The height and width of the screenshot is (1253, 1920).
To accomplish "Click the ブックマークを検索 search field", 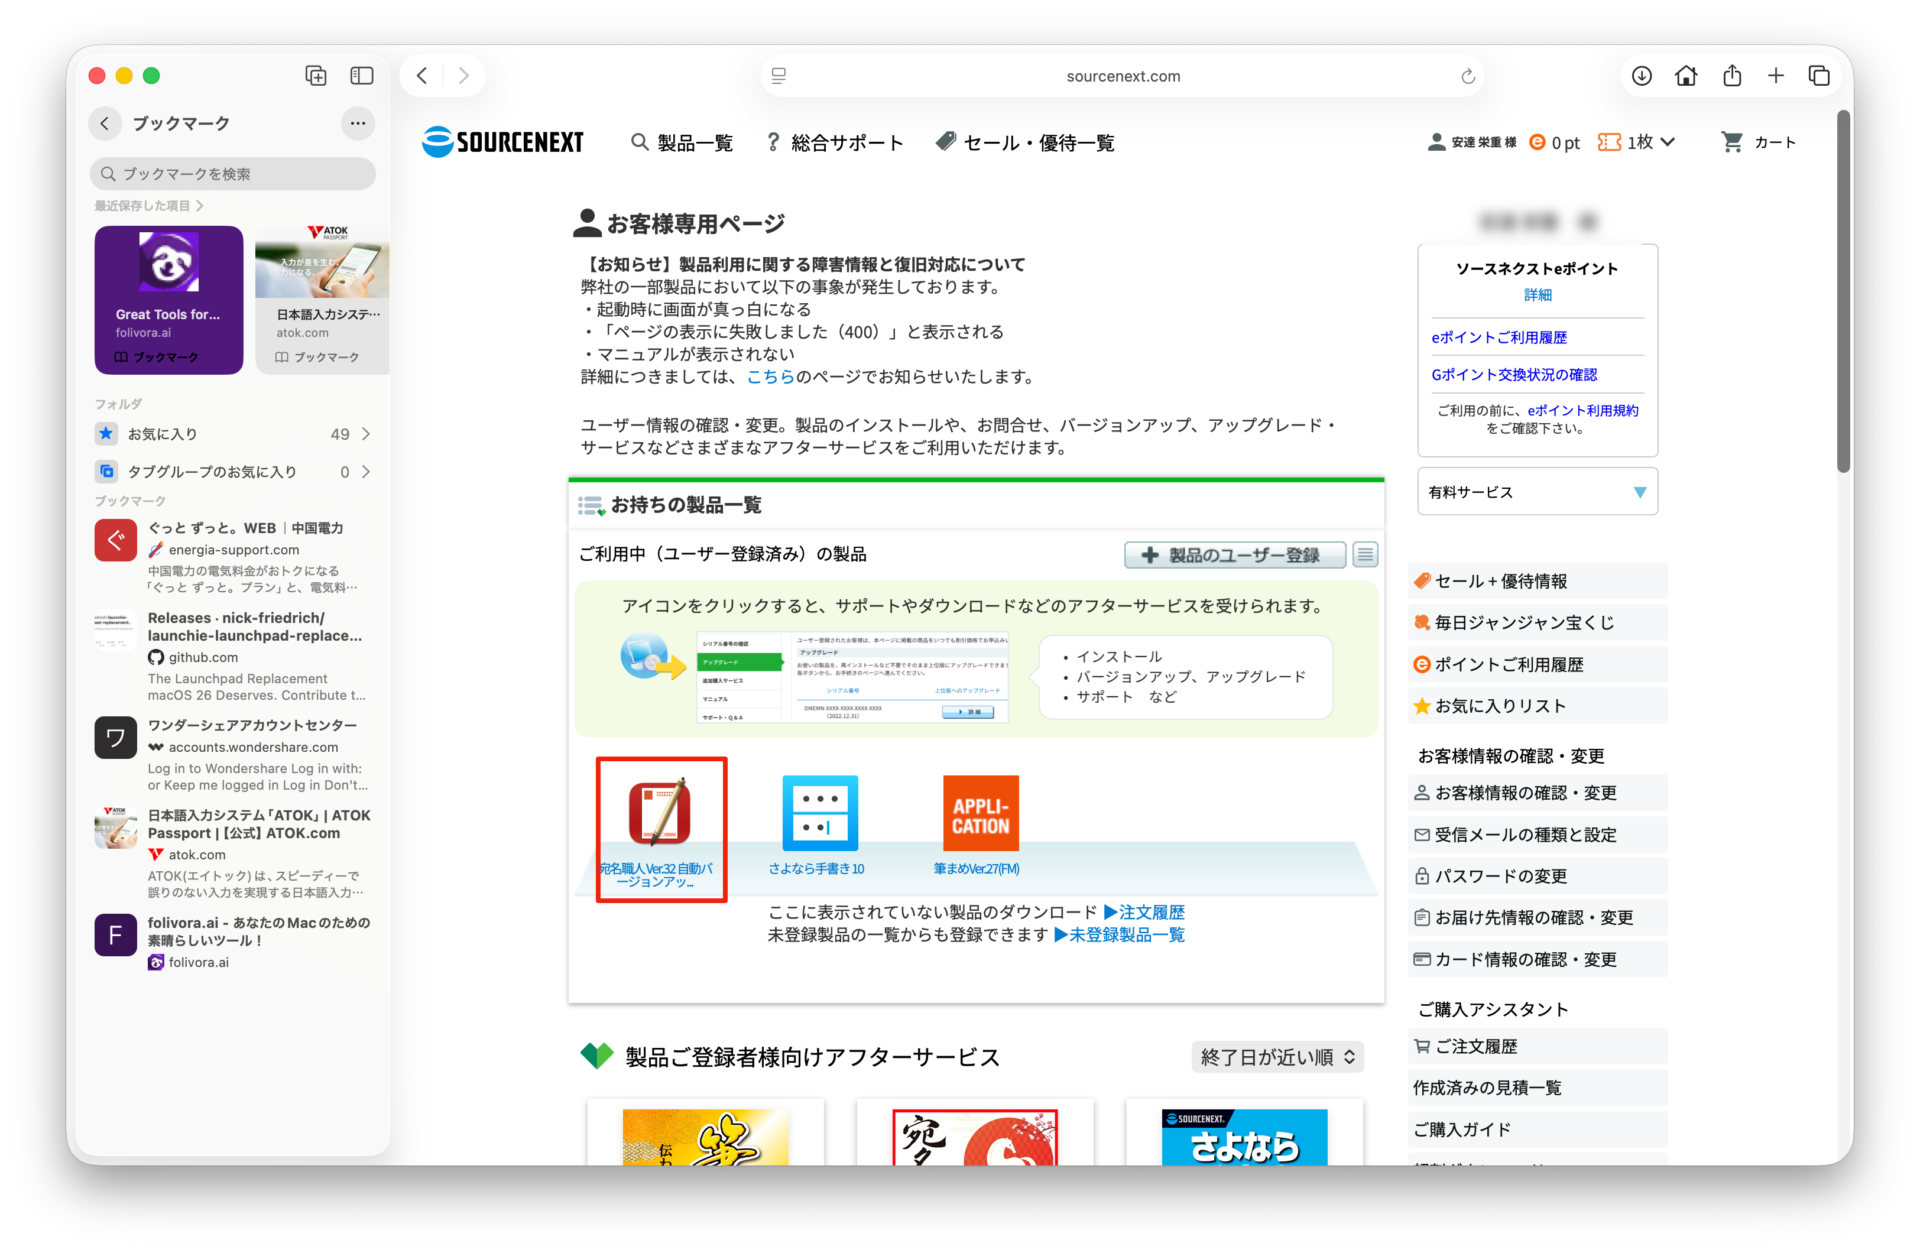I will click(233, 174).
